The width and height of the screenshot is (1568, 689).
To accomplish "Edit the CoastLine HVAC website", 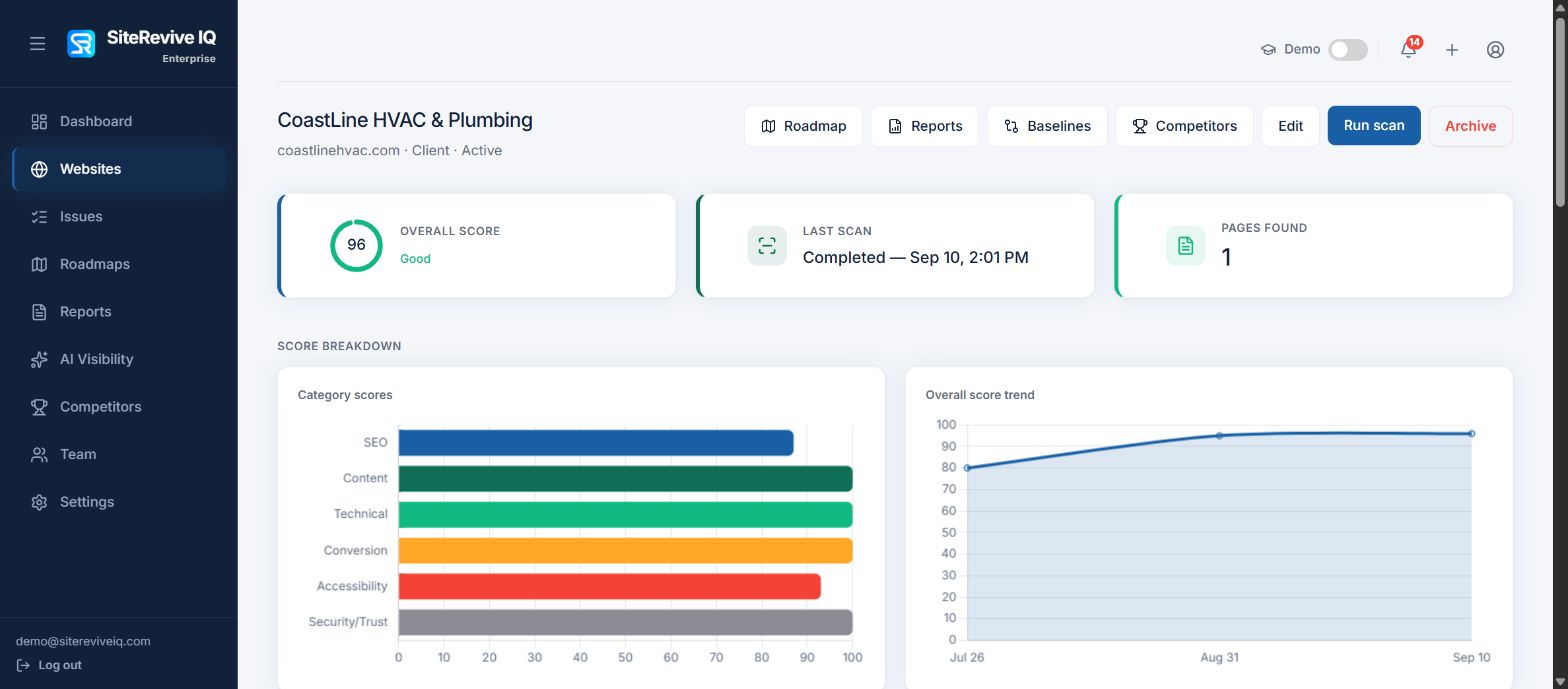I will (1290, 126).
